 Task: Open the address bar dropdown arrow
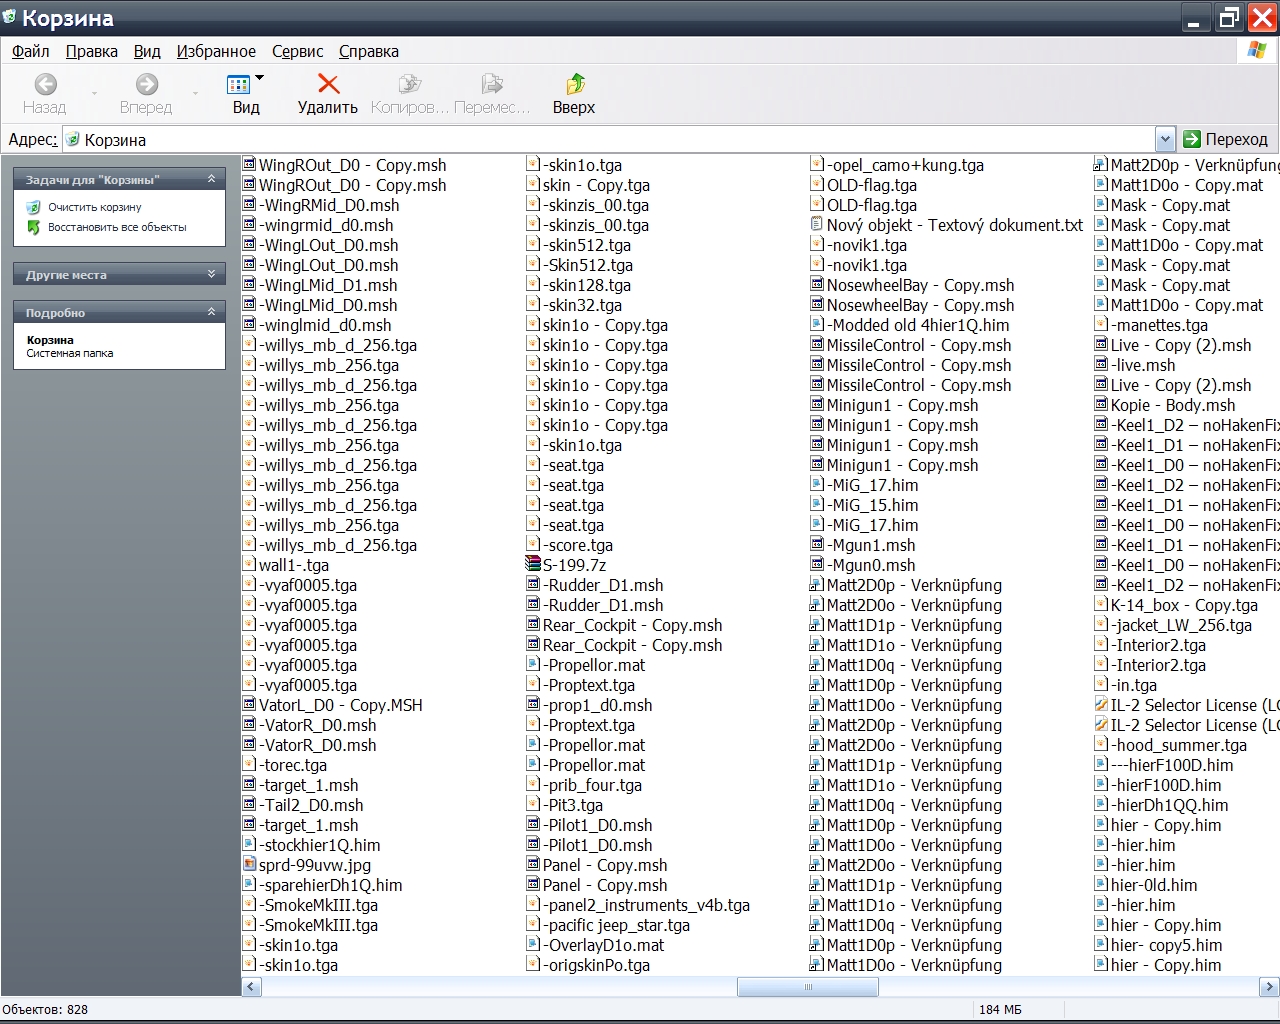[1165, 139]
